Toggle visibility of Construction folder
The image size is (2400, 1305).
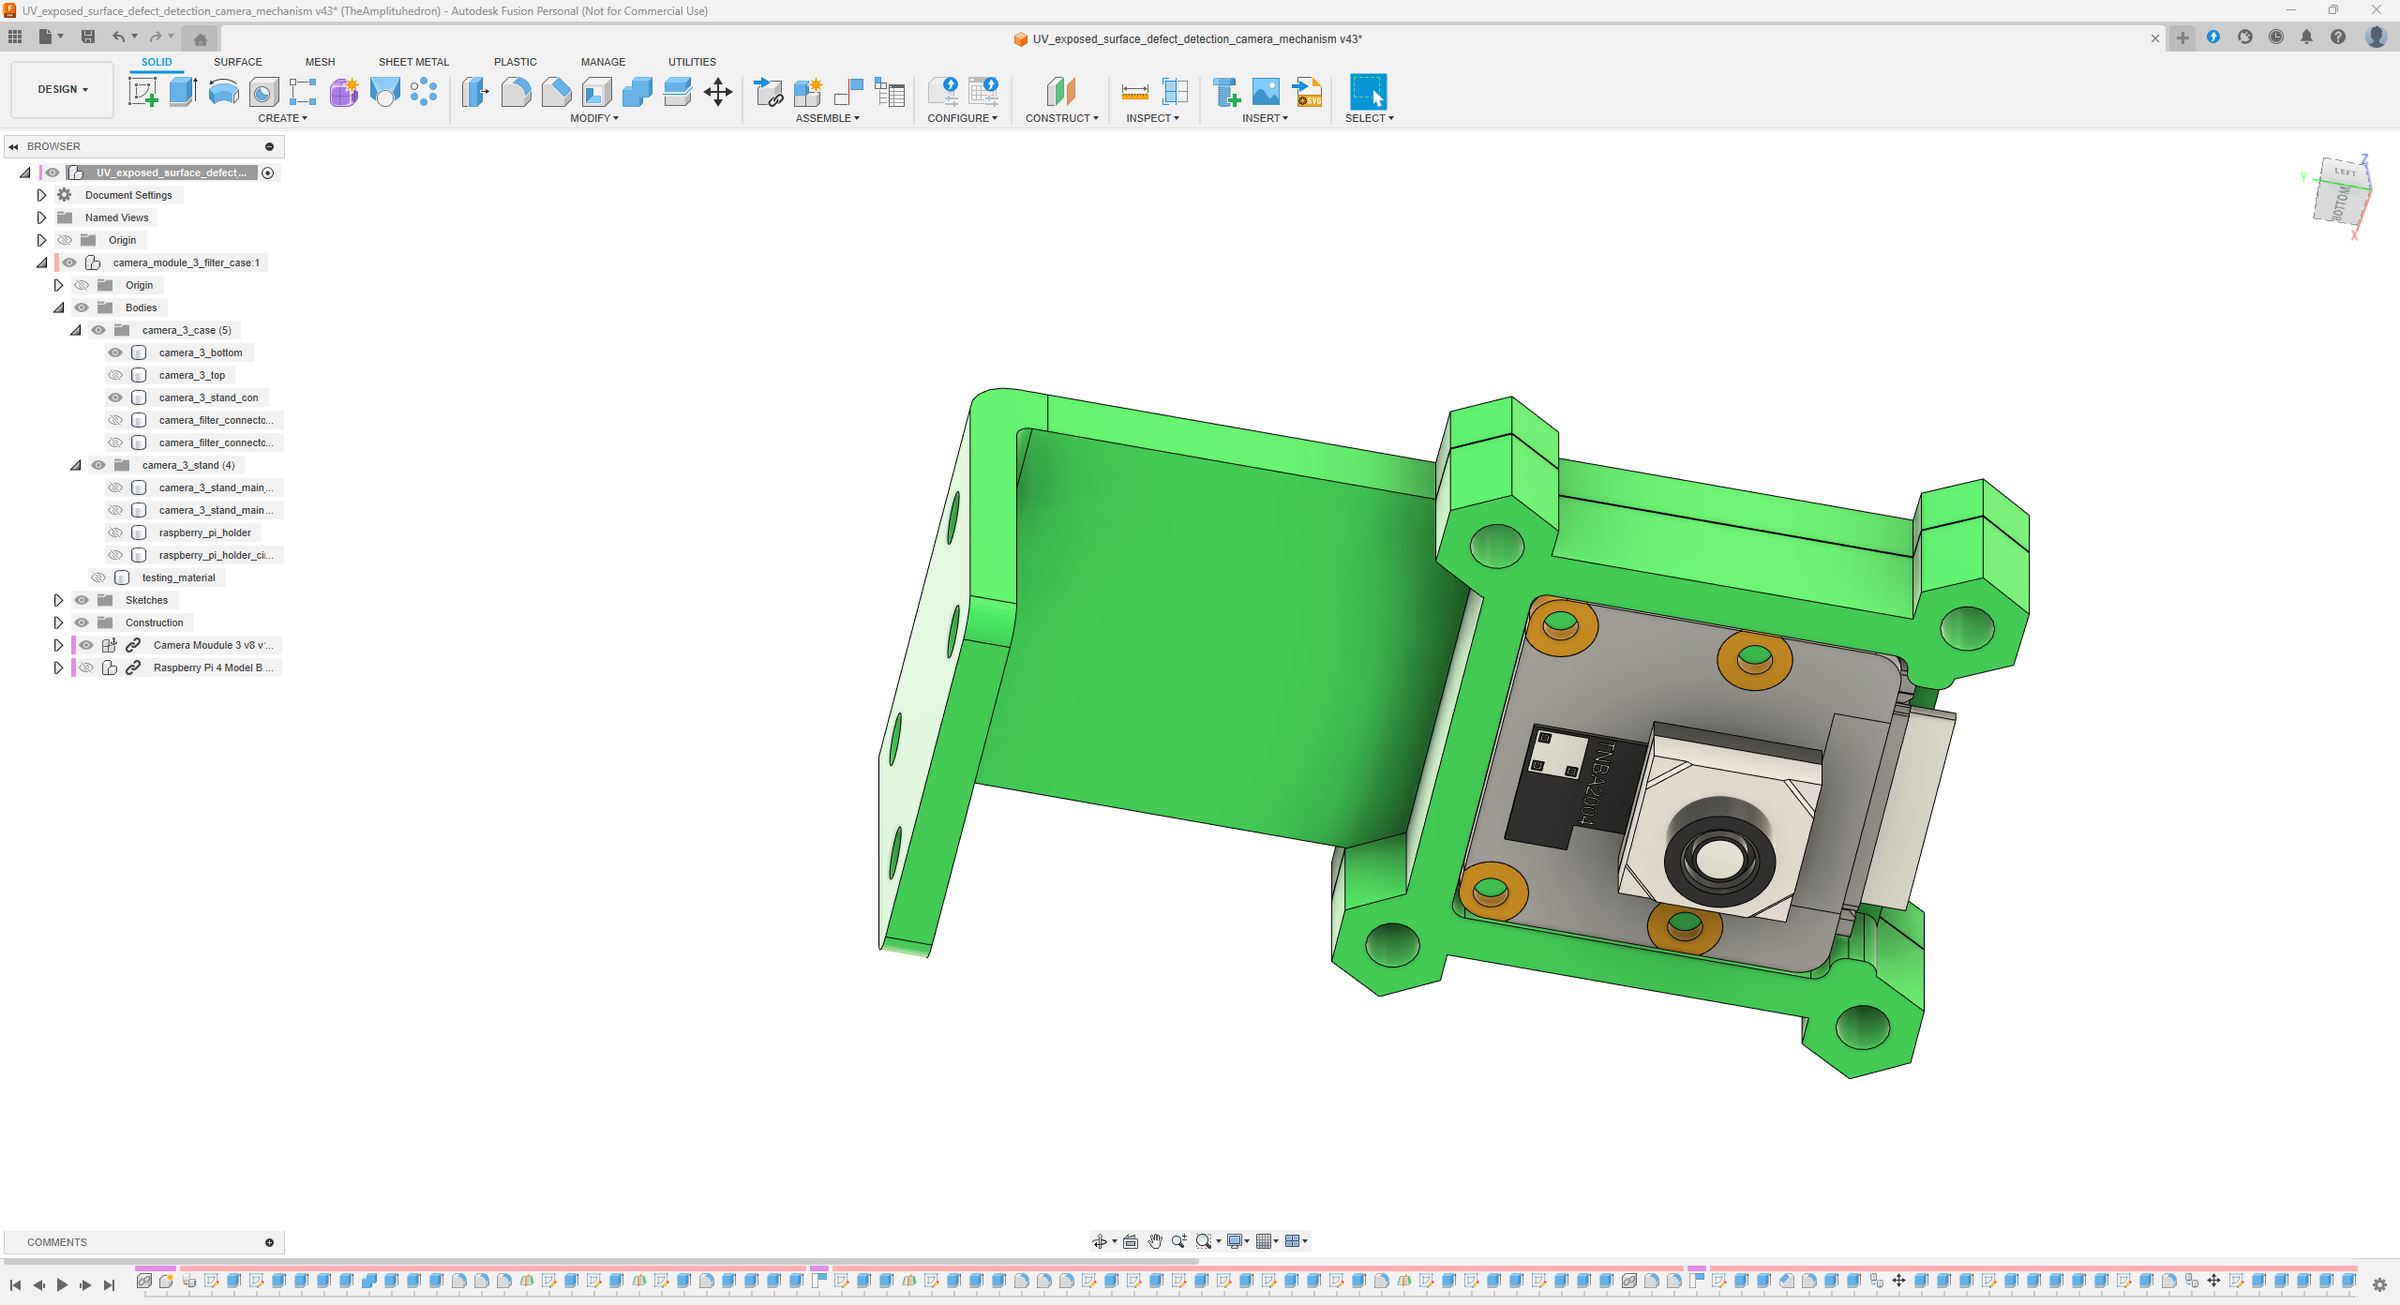(x=82, y=623)
